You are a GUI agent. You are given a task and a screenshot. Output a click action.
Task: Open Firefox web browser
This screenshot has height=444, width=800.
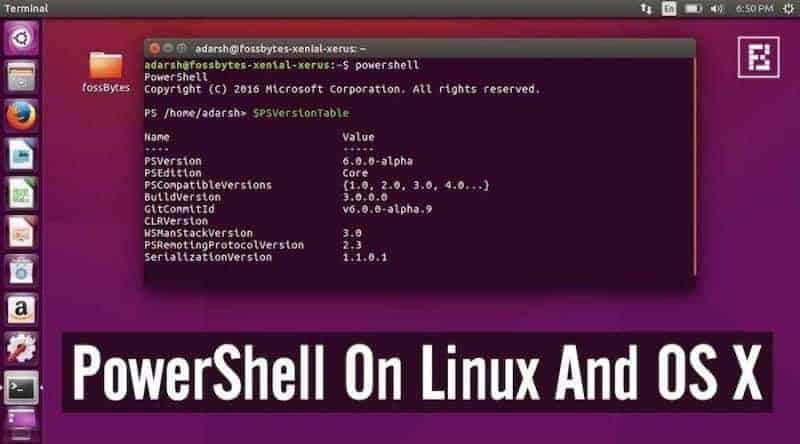click(x=21, y=116)
